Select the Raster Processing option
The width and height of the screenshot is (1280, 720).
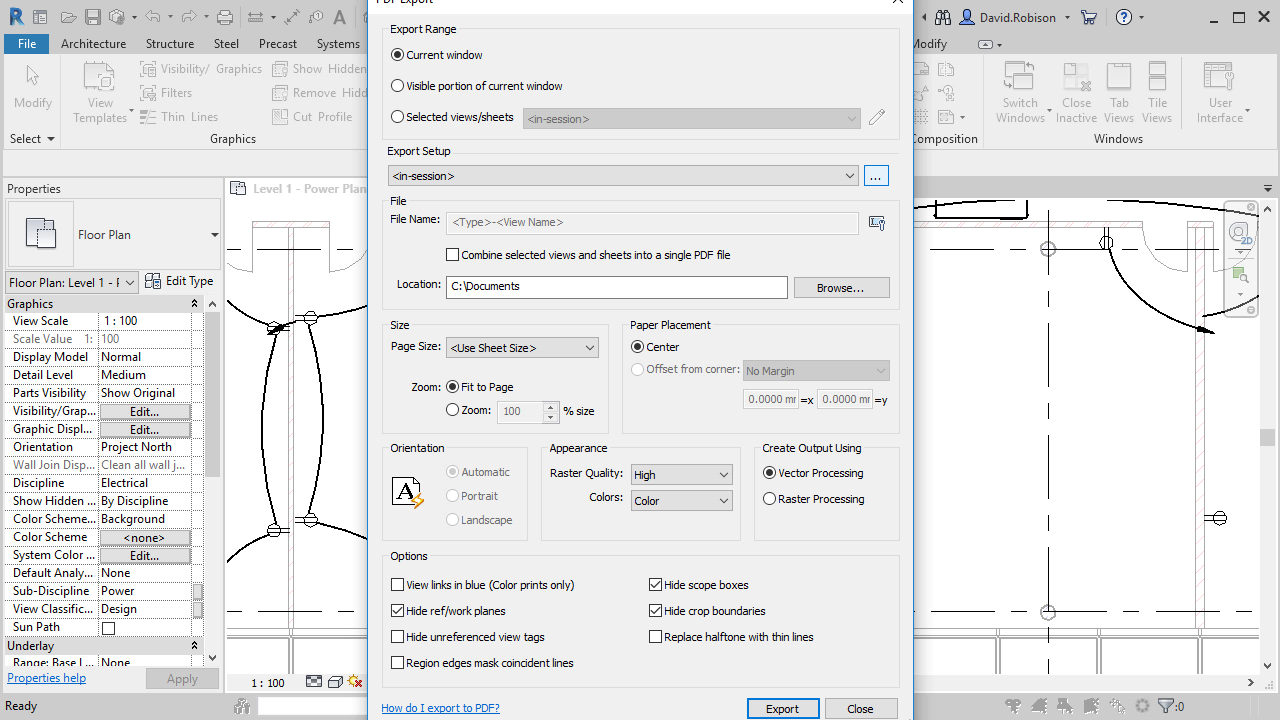click(x=769, y=498)
